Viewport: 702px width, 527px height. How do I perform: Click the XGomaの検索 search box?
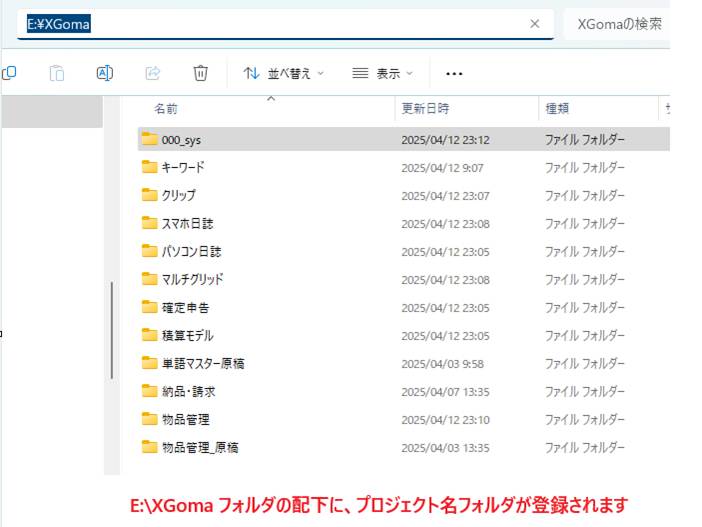[619, 24]
